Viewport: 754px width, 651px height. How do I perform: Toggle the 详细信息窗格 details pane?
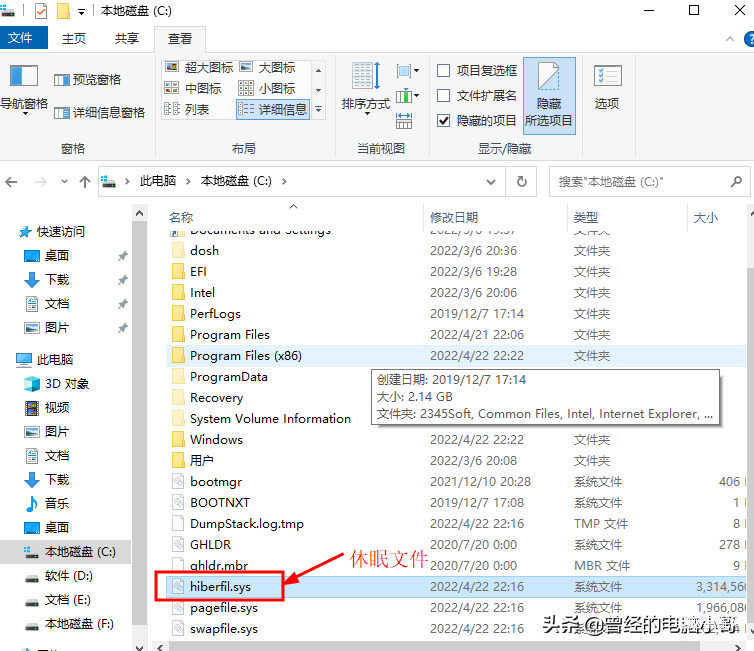pos(100,113)
